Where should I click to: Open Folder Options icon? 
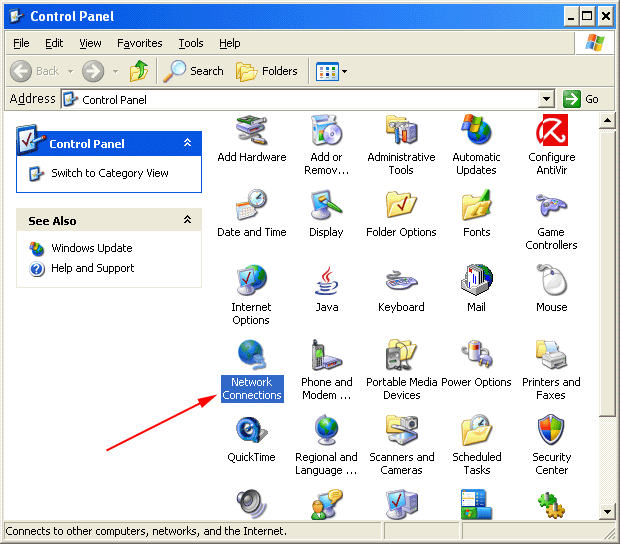(x=401, y=205)
